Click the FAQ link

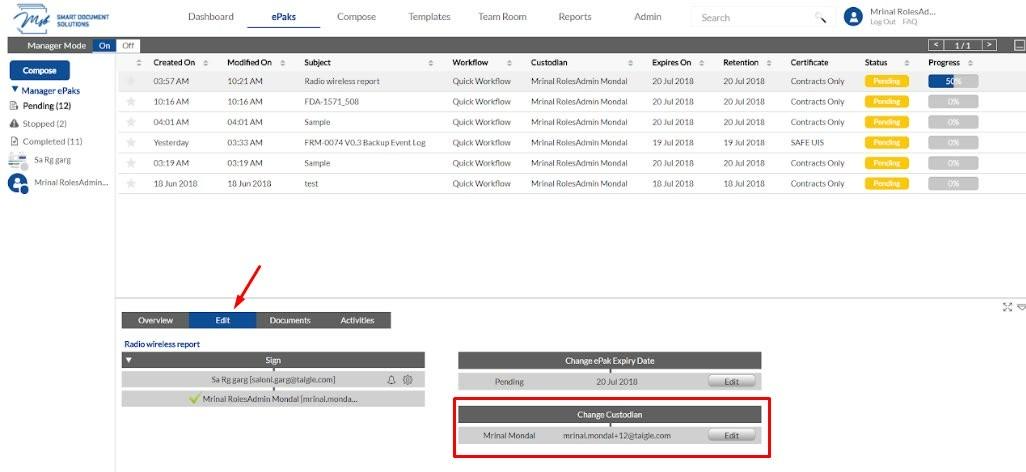pos(910,22)
